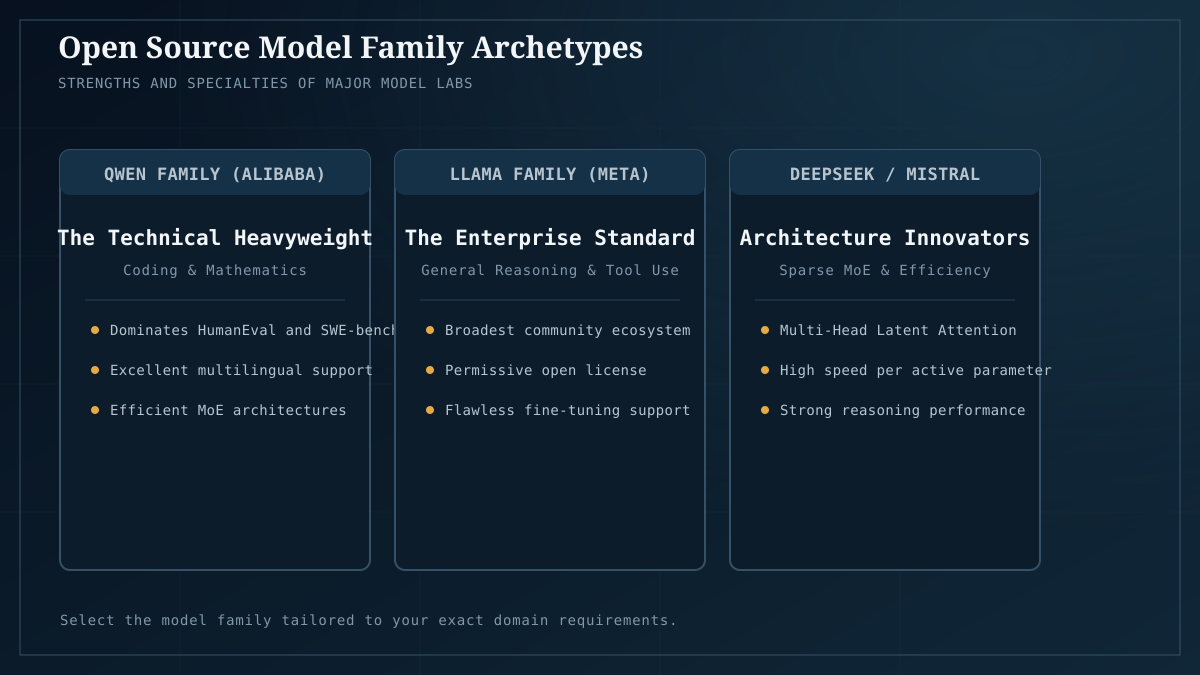Click the bullet dot beside Dominates HumanEval
The image size is (1200, 675).
click(x=95, y=330)
